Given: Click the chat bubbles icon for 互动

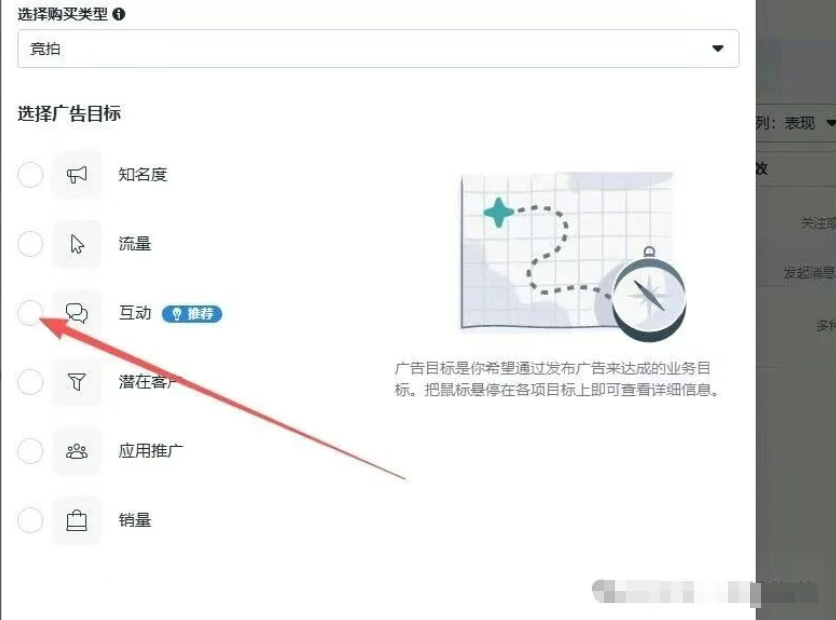Looking at the screenshot, I should tap(77, 313).
